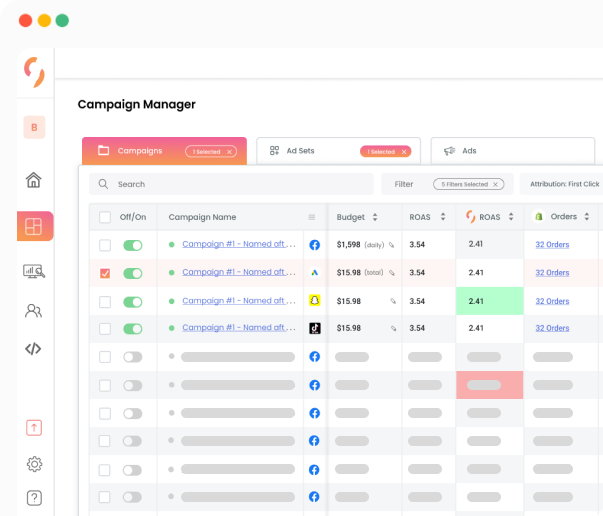Screen dimensions: 603x516
Task: Edit the $1,598 daily budget pencil
Action: (x=391, y=245)
